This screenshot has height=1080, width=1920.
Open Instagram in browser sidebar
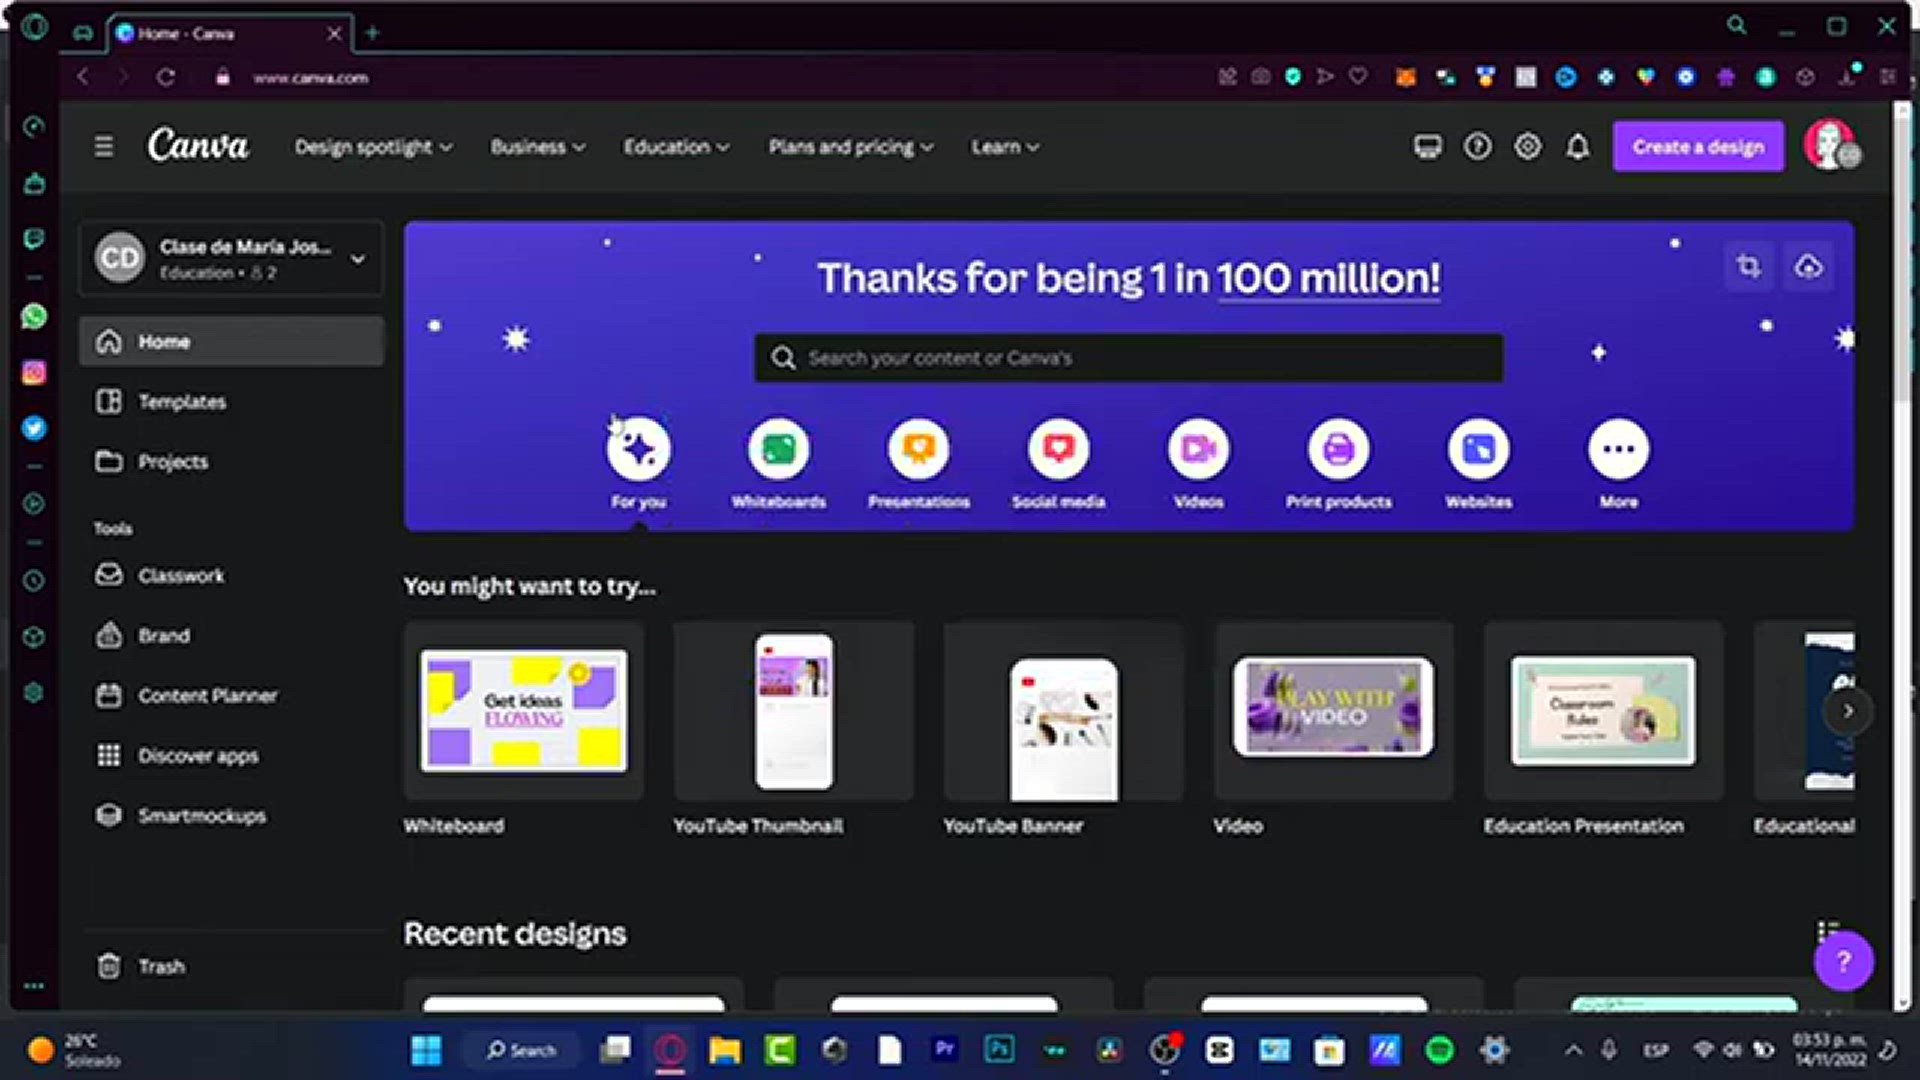point(34,373)
